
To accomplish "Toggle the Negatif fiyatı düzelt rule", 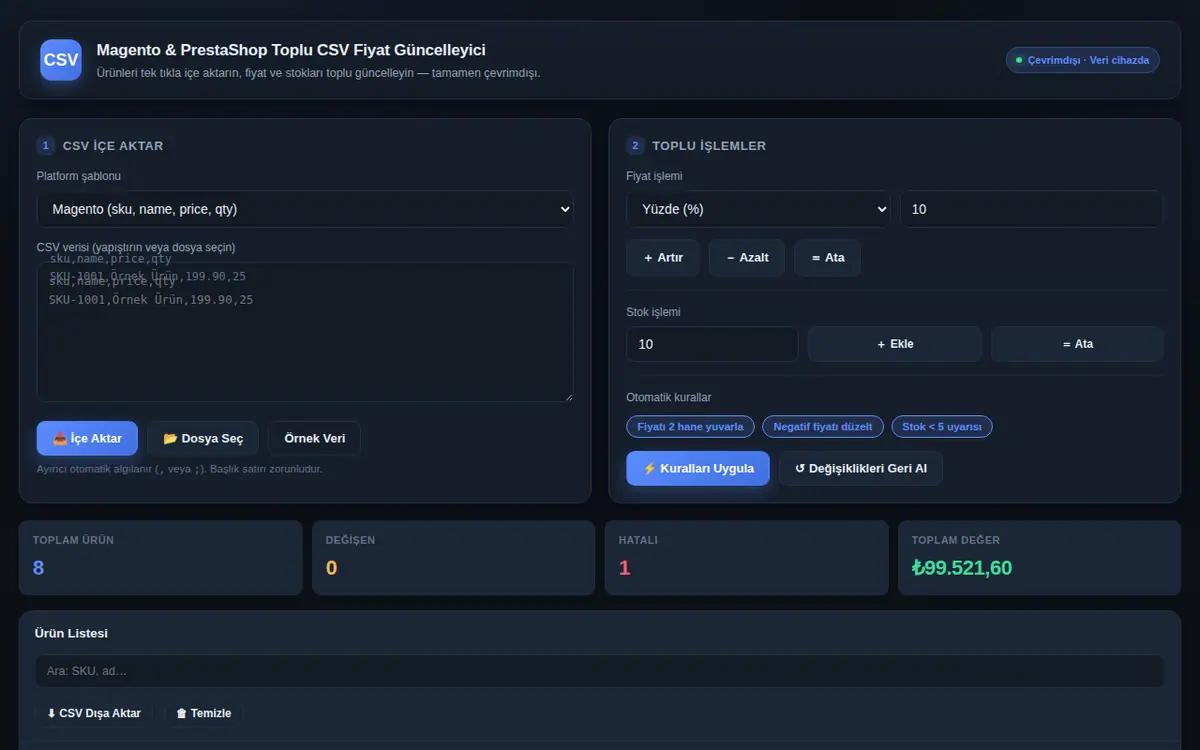I will pos(823,427).
